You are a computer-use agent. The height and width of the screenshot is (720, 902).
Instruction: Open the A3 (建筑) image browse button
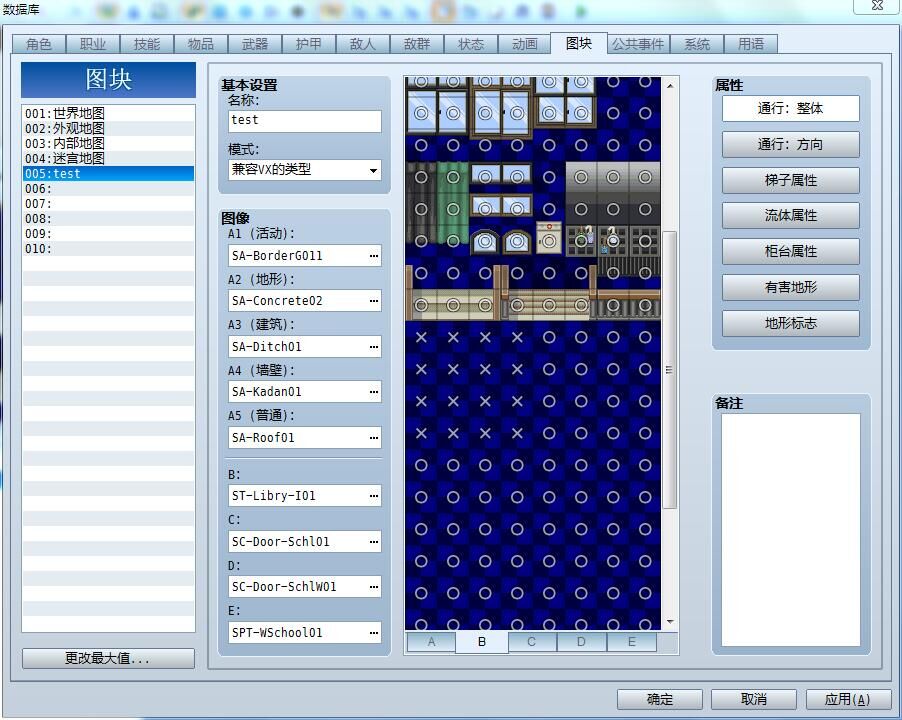tap(374, 347)
